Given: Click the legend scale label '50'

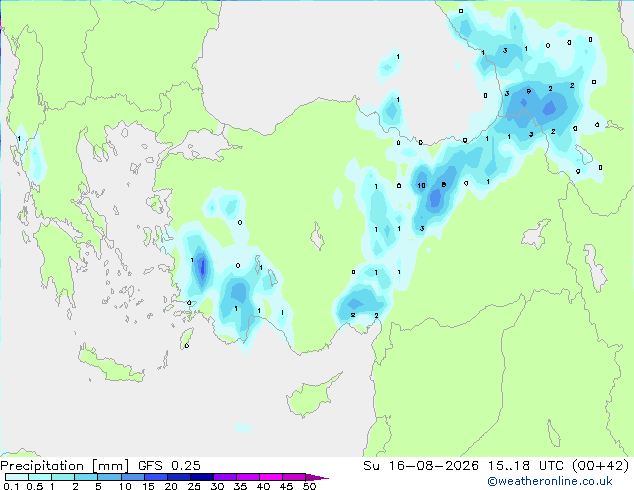Looking at the screenshot, I should pos(309,486).
